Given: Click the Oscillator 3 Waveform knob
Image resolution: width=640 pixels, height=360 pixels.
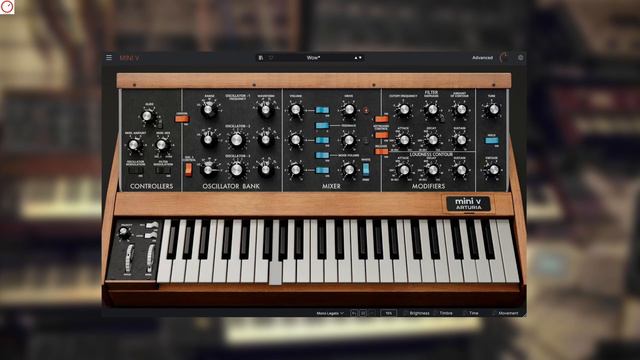Looking at the screenshot, I should coord(266,170).
